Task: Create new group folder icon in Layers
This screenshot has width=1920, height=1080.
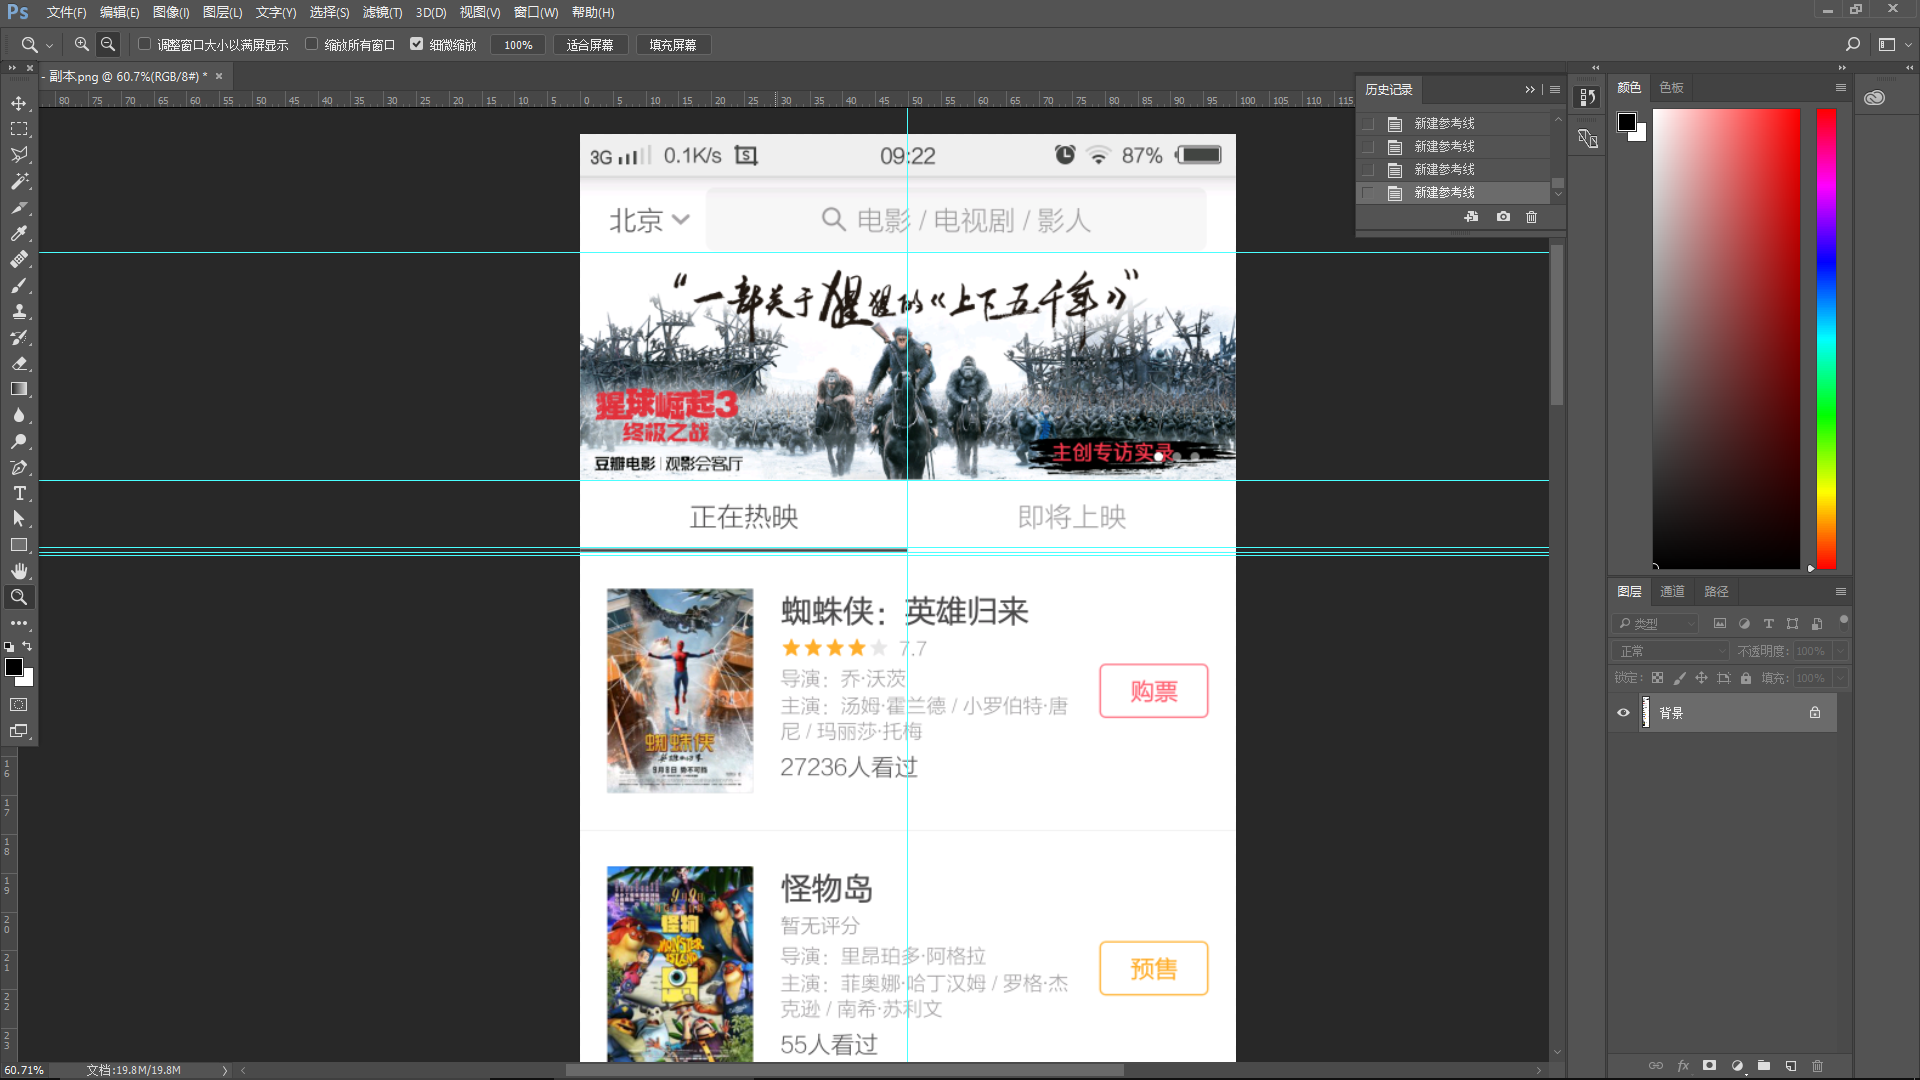Action: coord(1764,1066)
